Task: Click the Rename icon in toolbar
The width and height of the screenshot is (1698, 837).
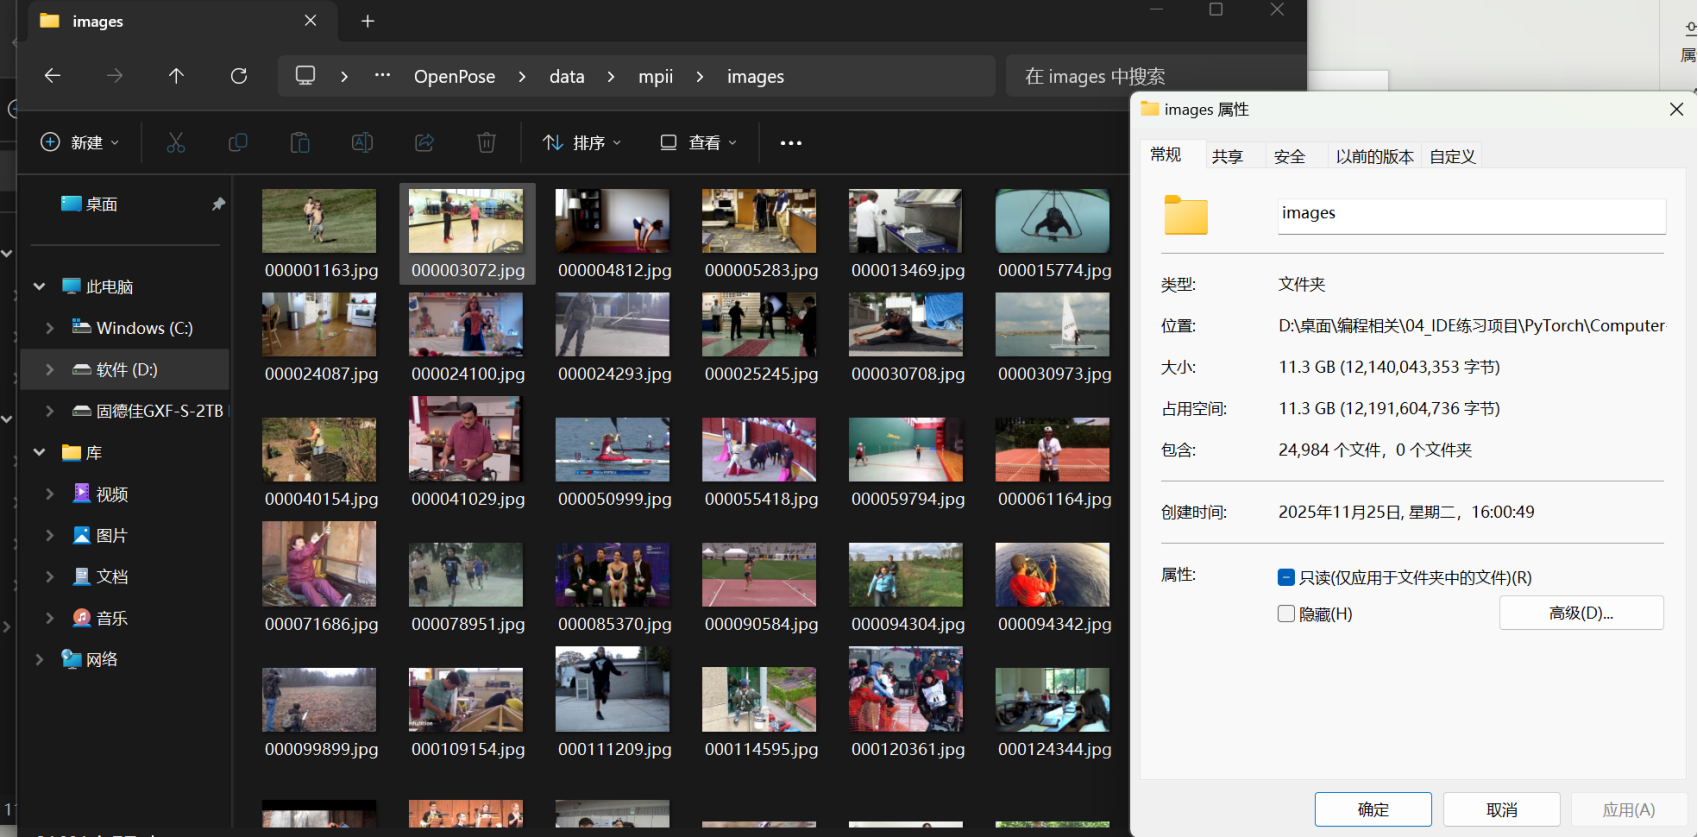Action: [362, 143]
